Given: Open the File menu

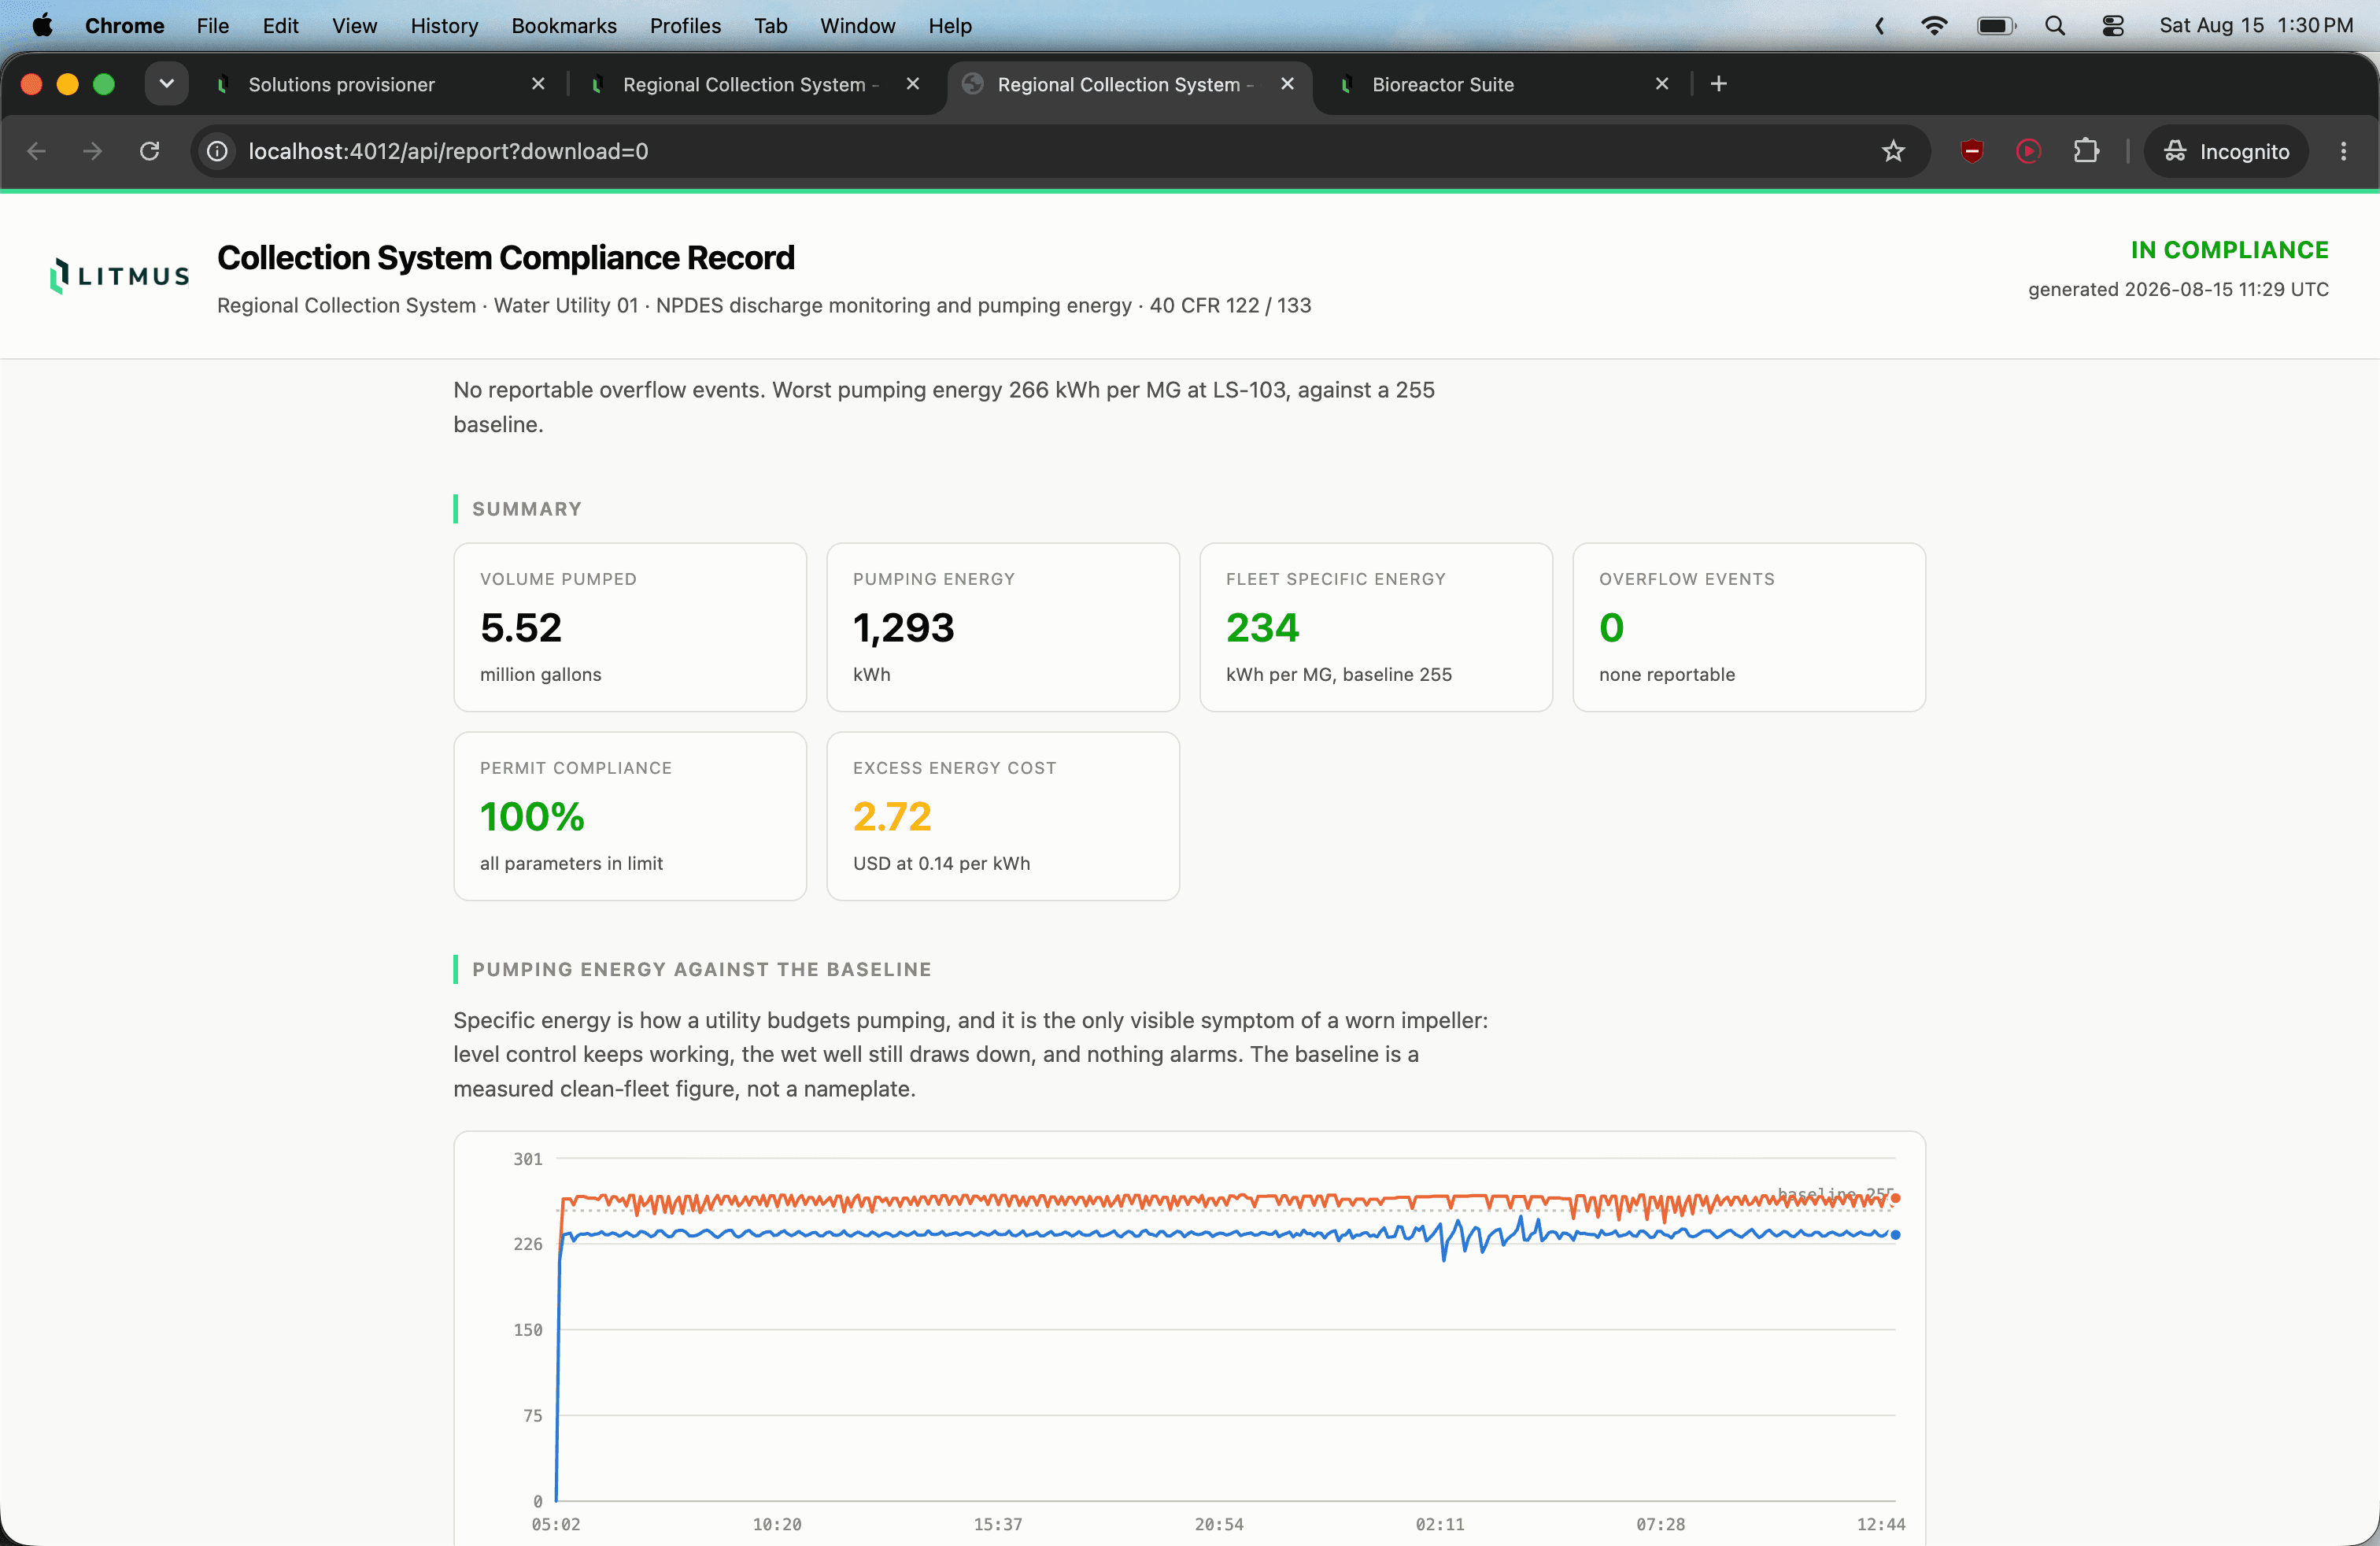Looking at the screenshot, I should pos(212,25).
